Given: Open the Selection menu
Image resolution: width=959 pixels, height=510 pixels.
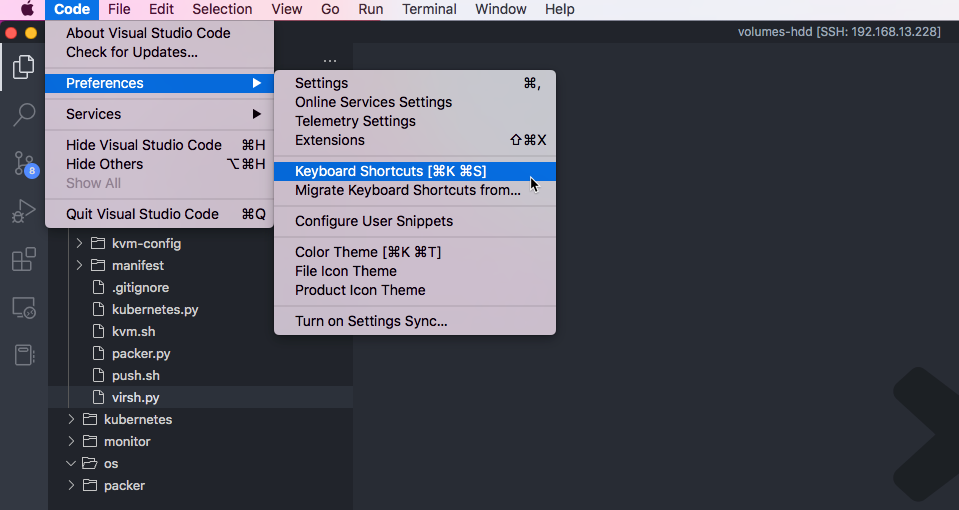Looking at the screenshot, I should (x=222, y=9).
